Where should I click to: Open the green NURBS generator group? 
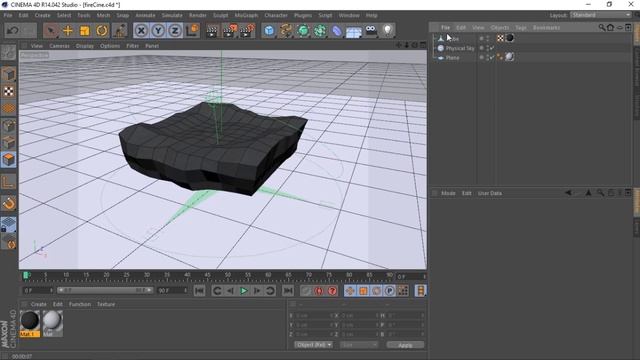(303, 31)
